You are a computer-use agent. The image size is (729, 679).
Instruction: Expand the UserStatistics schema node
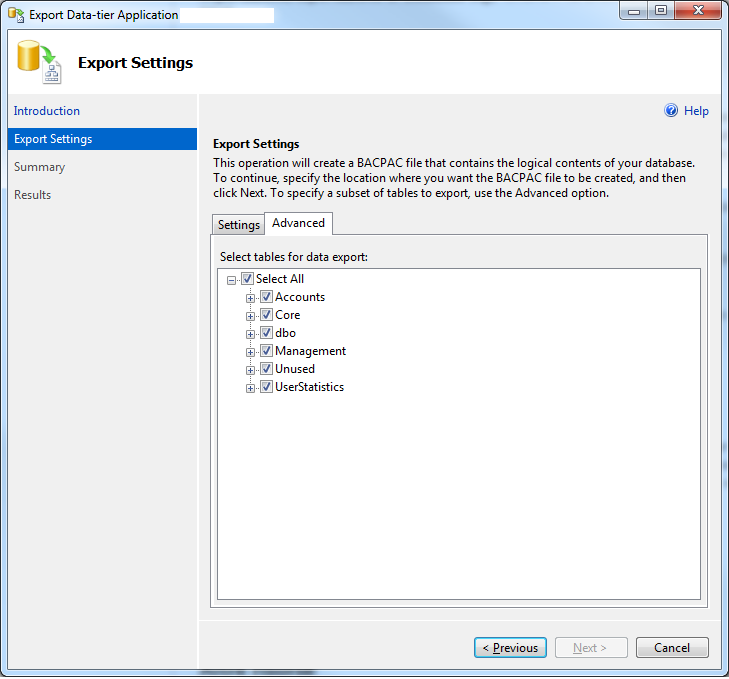(x=251, y=388)
